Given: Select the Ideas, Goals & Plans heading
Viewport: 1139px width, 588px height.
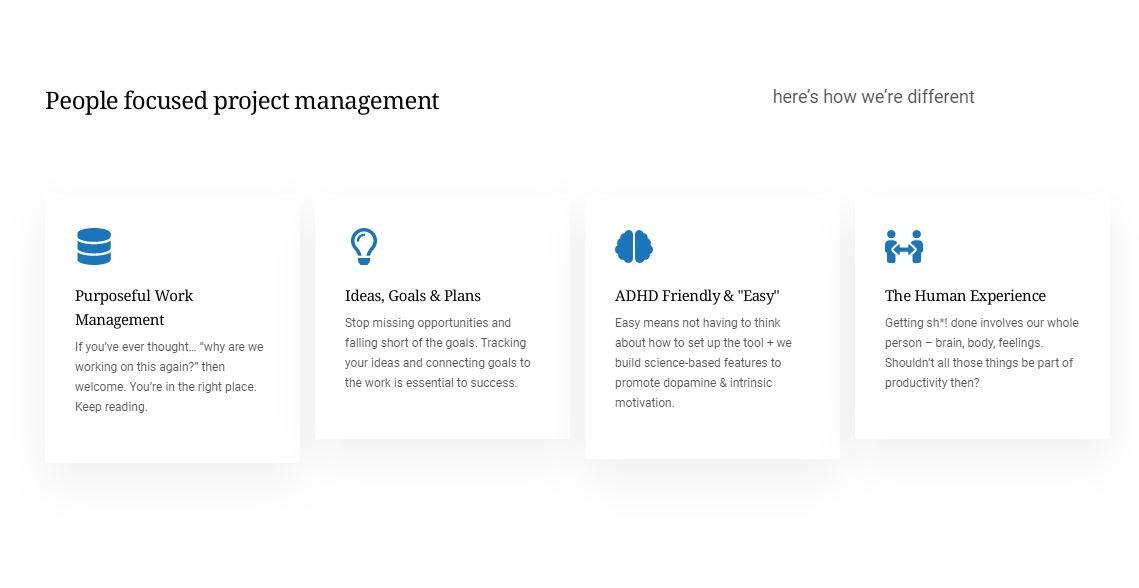Looking at the screenshot, I should tap(413, 296).
